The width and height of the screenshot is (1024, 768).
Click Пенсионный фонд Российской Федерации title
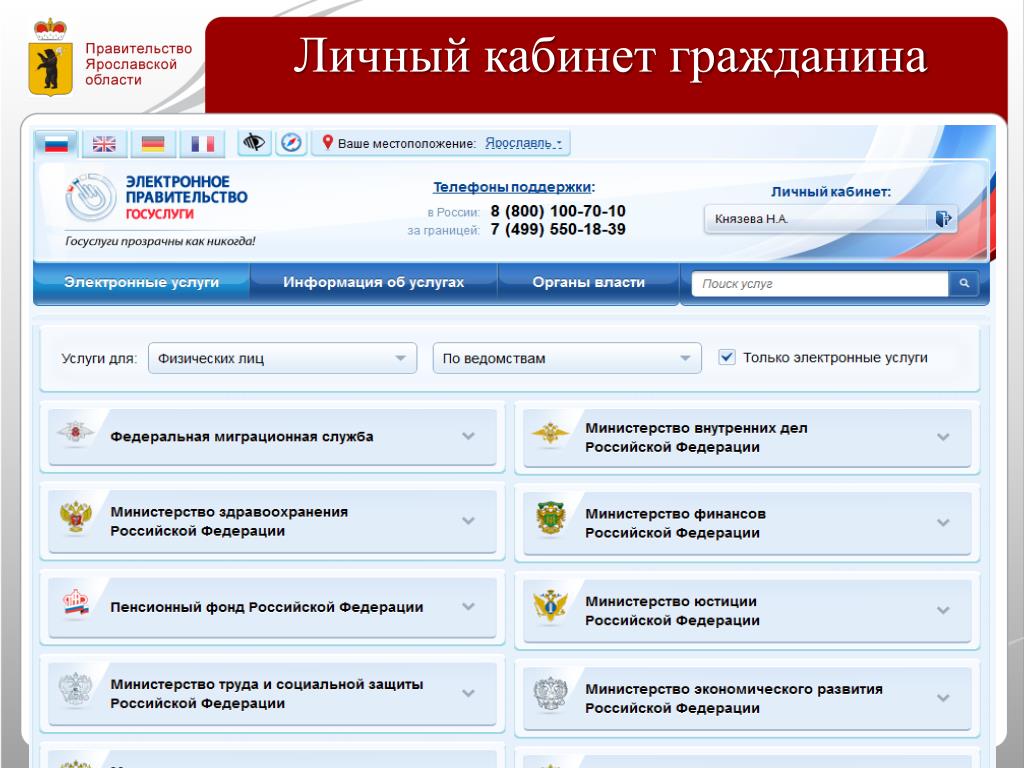266,607
